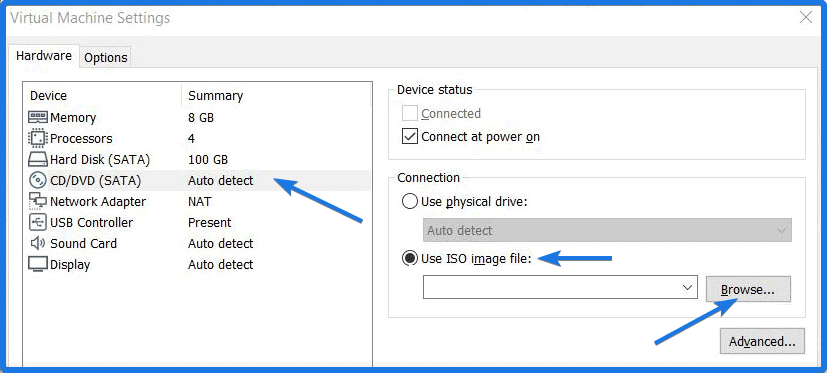Expand the ISO image file path dropdown arrow
The width and height of the screenshot is (827, 373).
pyautogui.click(x=687, y=288)
